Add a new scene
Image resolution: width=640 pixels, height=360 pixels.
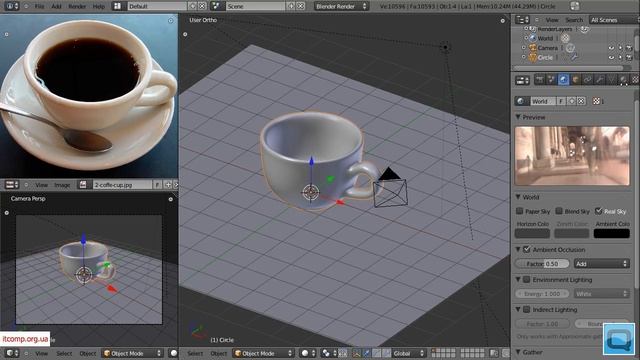(291, 6)
